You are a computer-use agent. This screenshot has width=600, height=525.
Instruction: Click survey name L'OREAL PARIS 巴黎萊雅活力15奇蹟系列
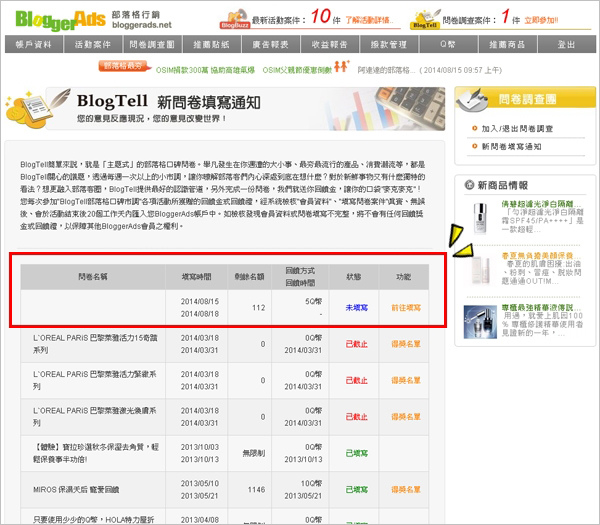tap(95, 344)
